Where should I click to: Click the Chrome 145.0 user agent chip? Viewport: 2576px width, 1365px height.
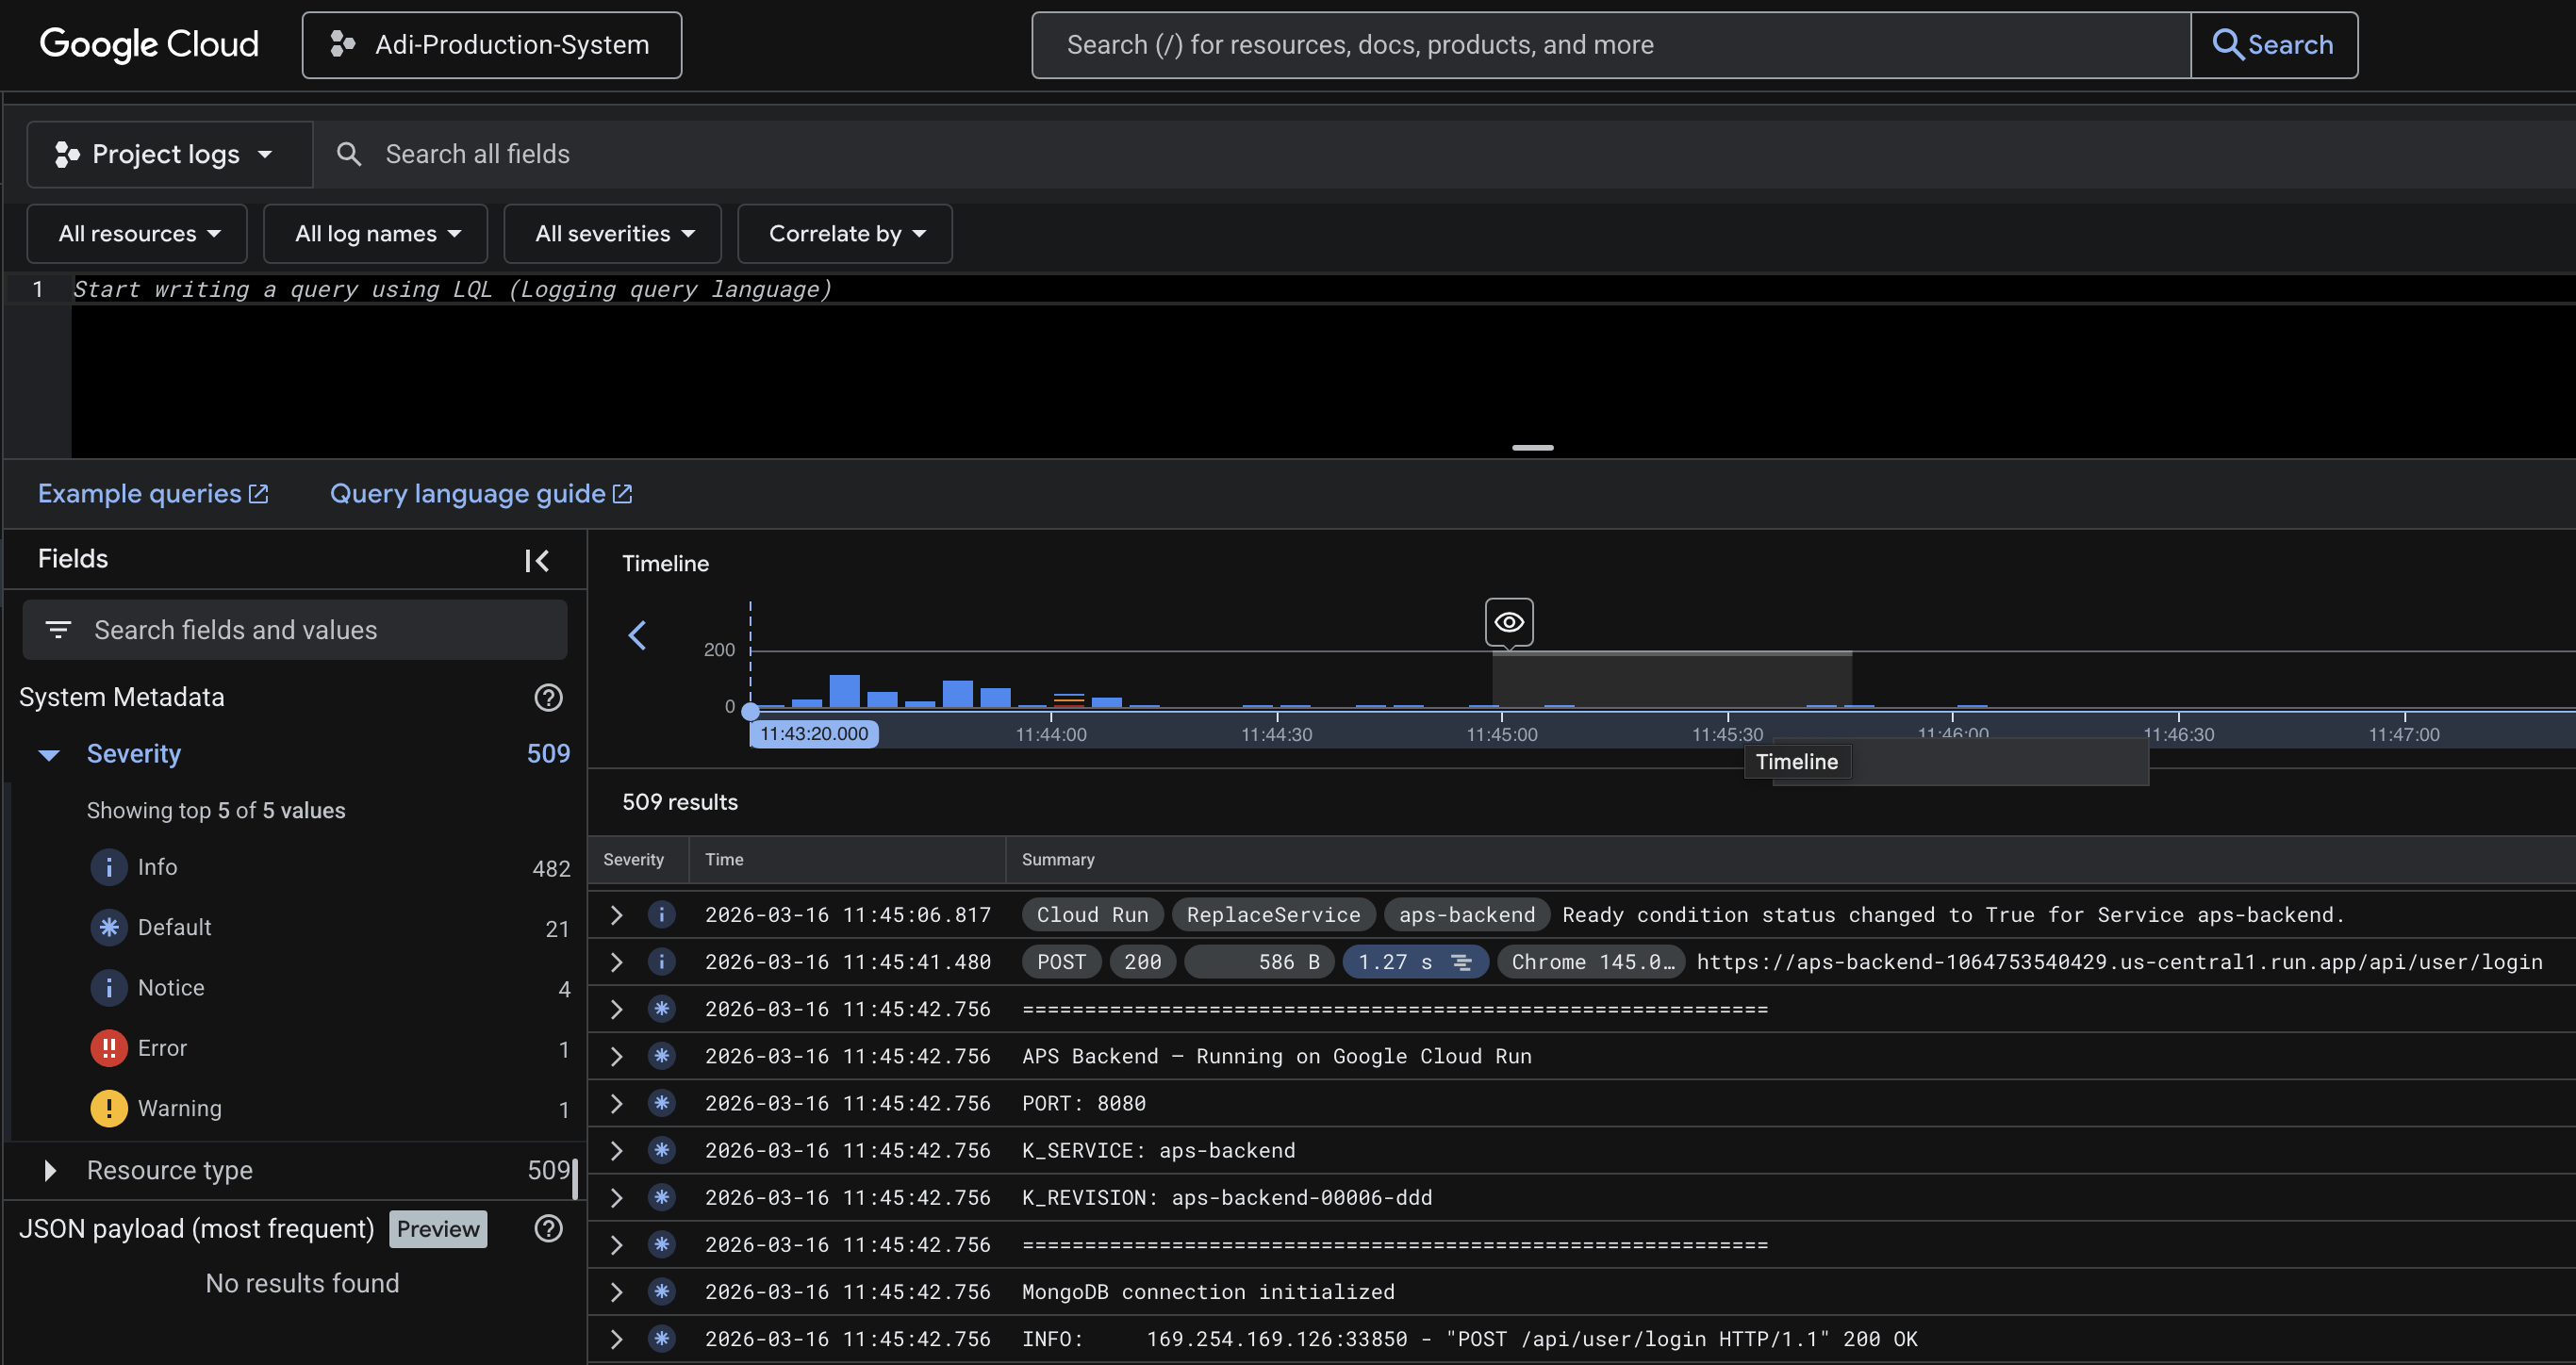[x=1592, y=962]
